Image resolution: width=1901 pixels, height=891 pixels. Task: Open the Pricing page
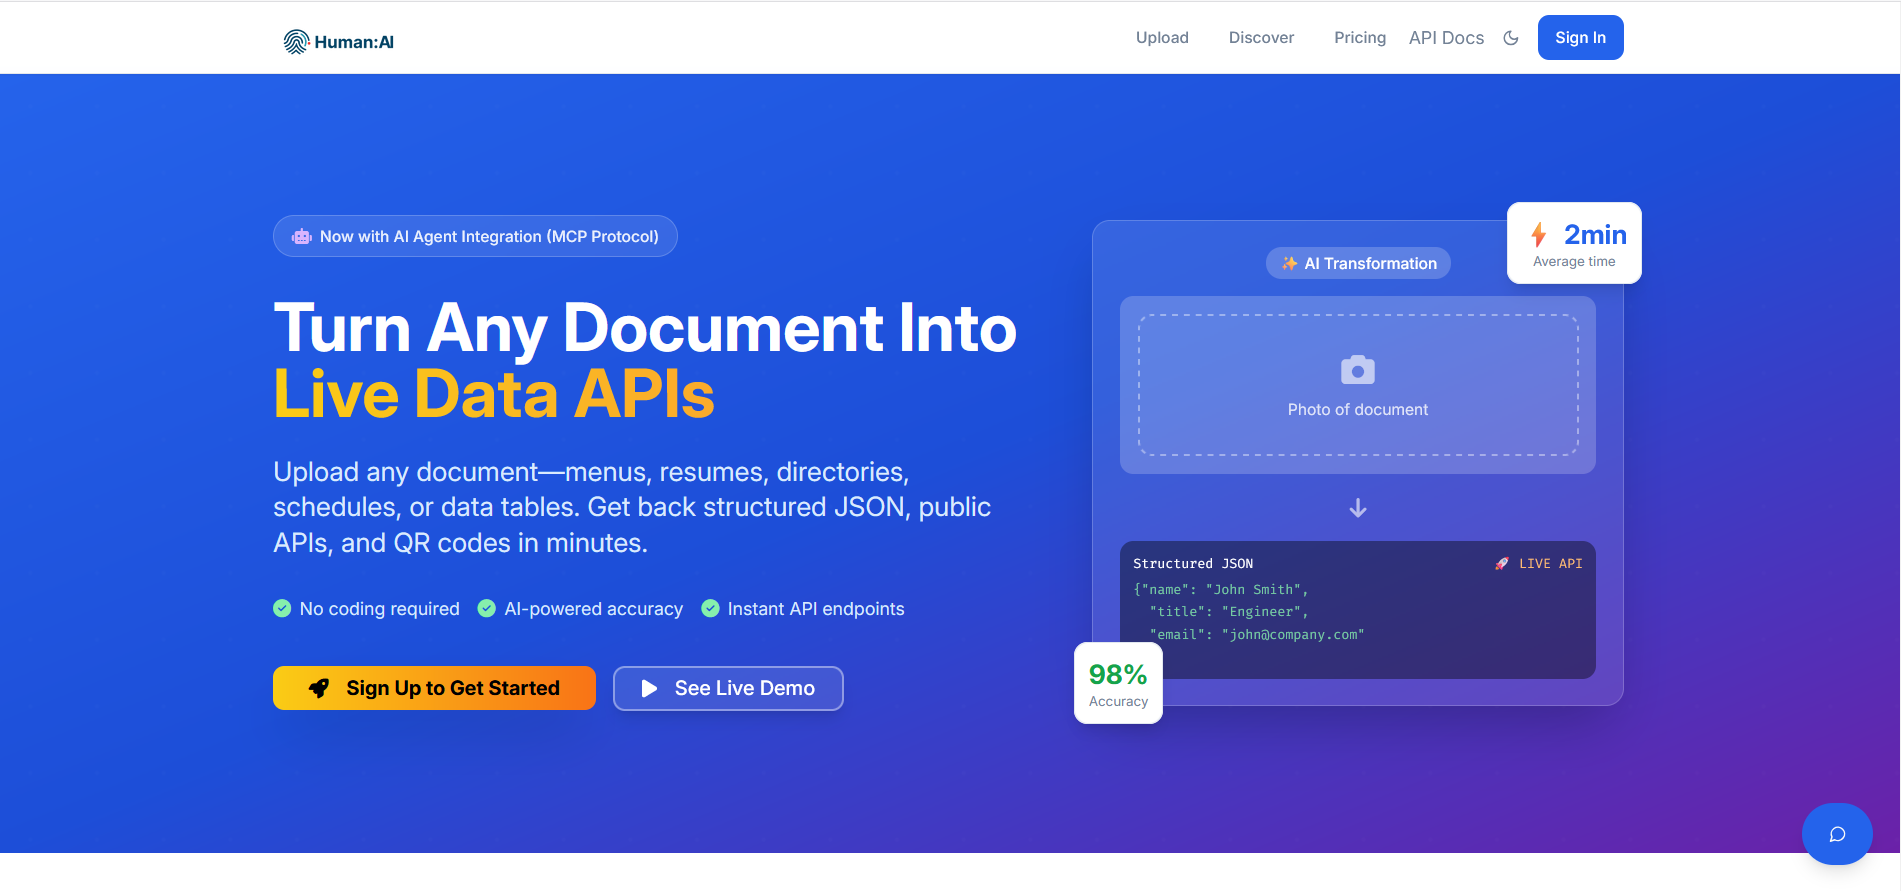[1359, 38]
